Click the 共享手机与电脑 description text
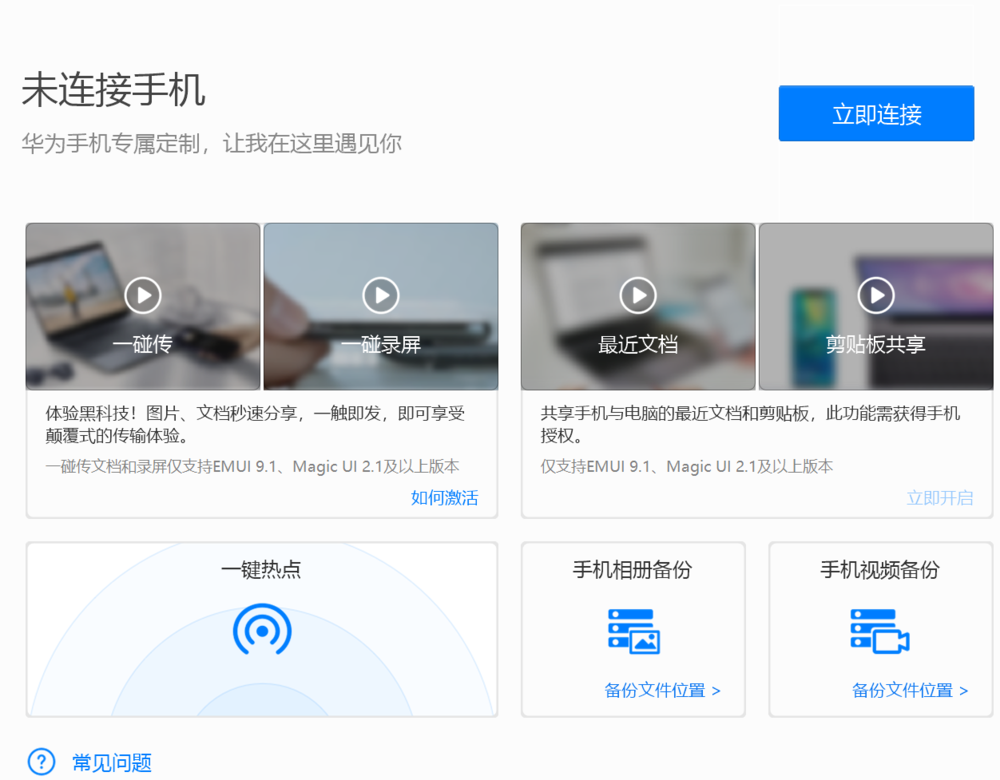This screenshot has width=1000, height=780. tap(750, 424)
